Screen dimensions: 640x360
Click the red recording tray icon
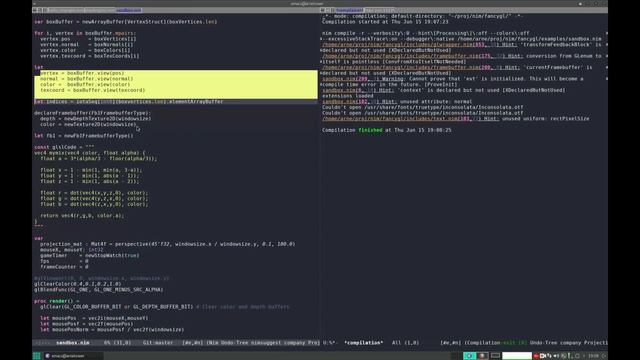(536, 356)
